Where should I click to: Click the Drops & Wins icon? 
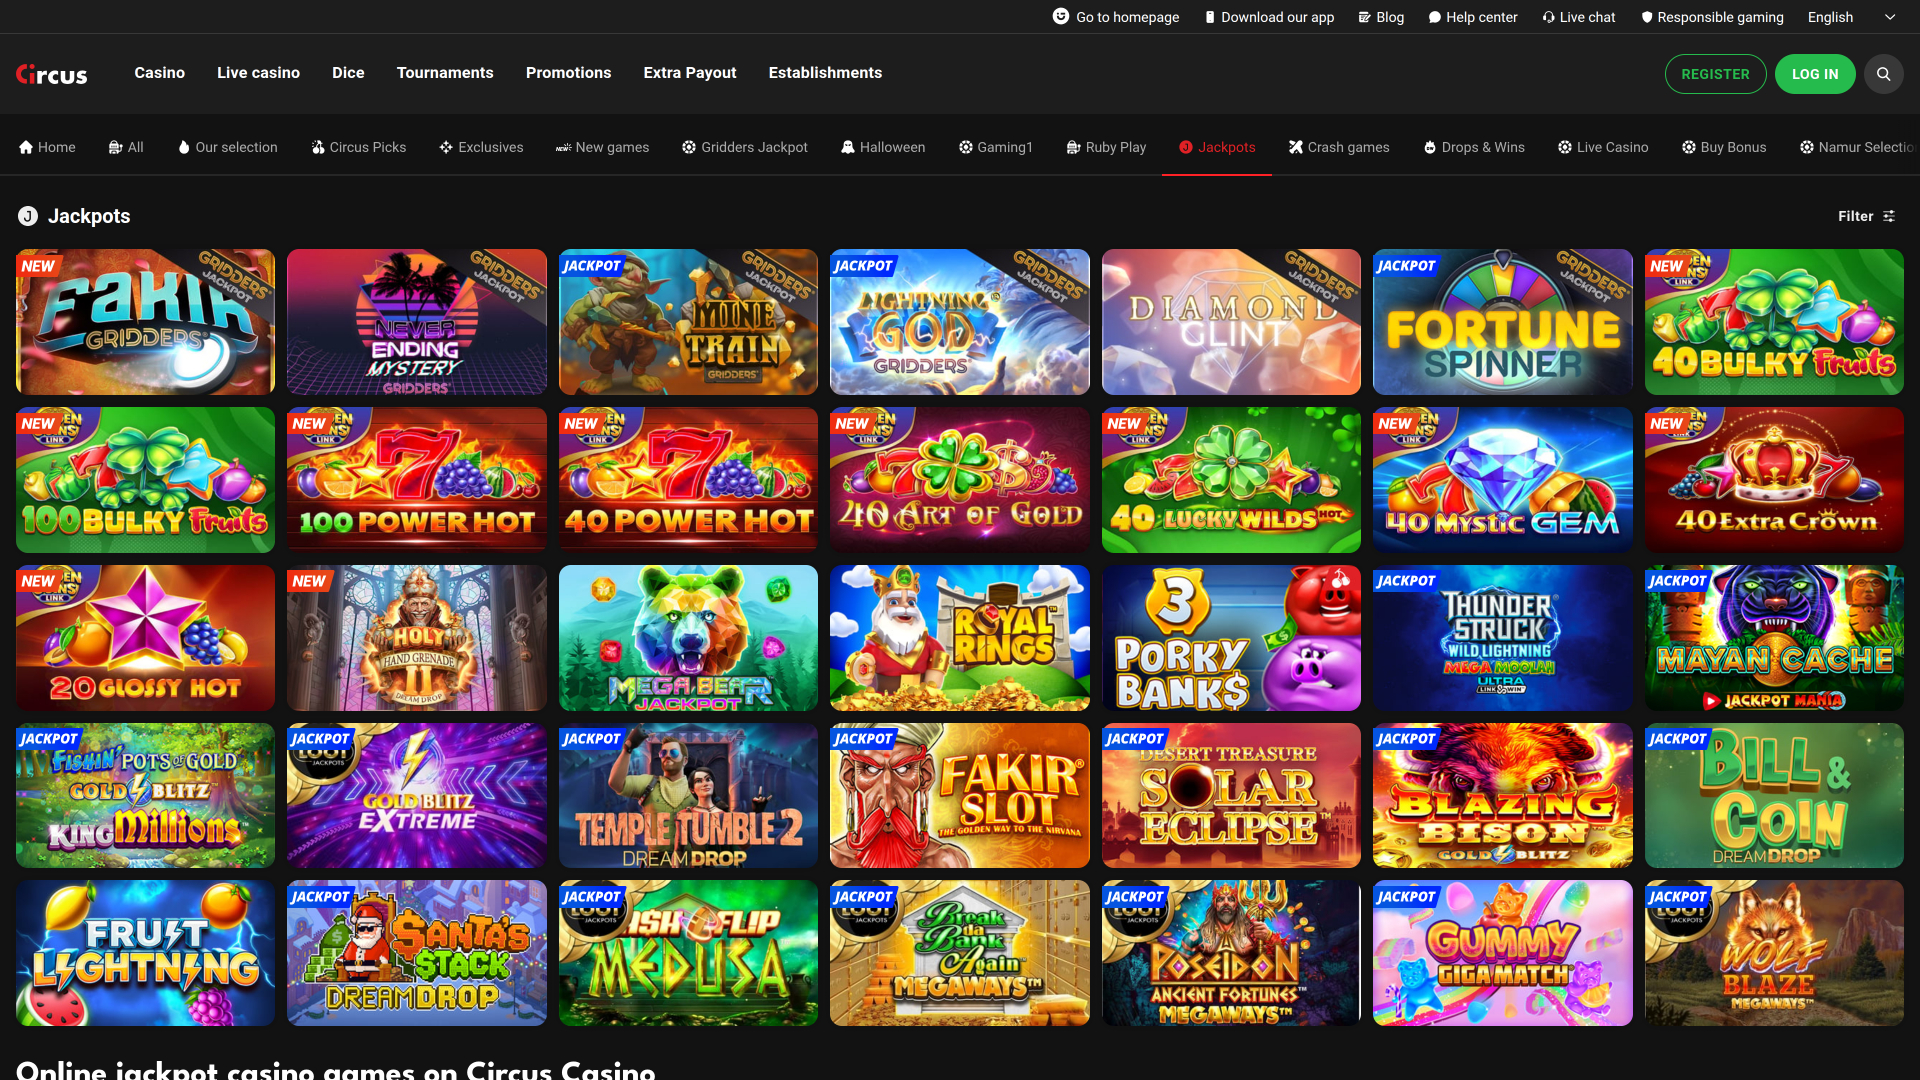coord(1432,147)
